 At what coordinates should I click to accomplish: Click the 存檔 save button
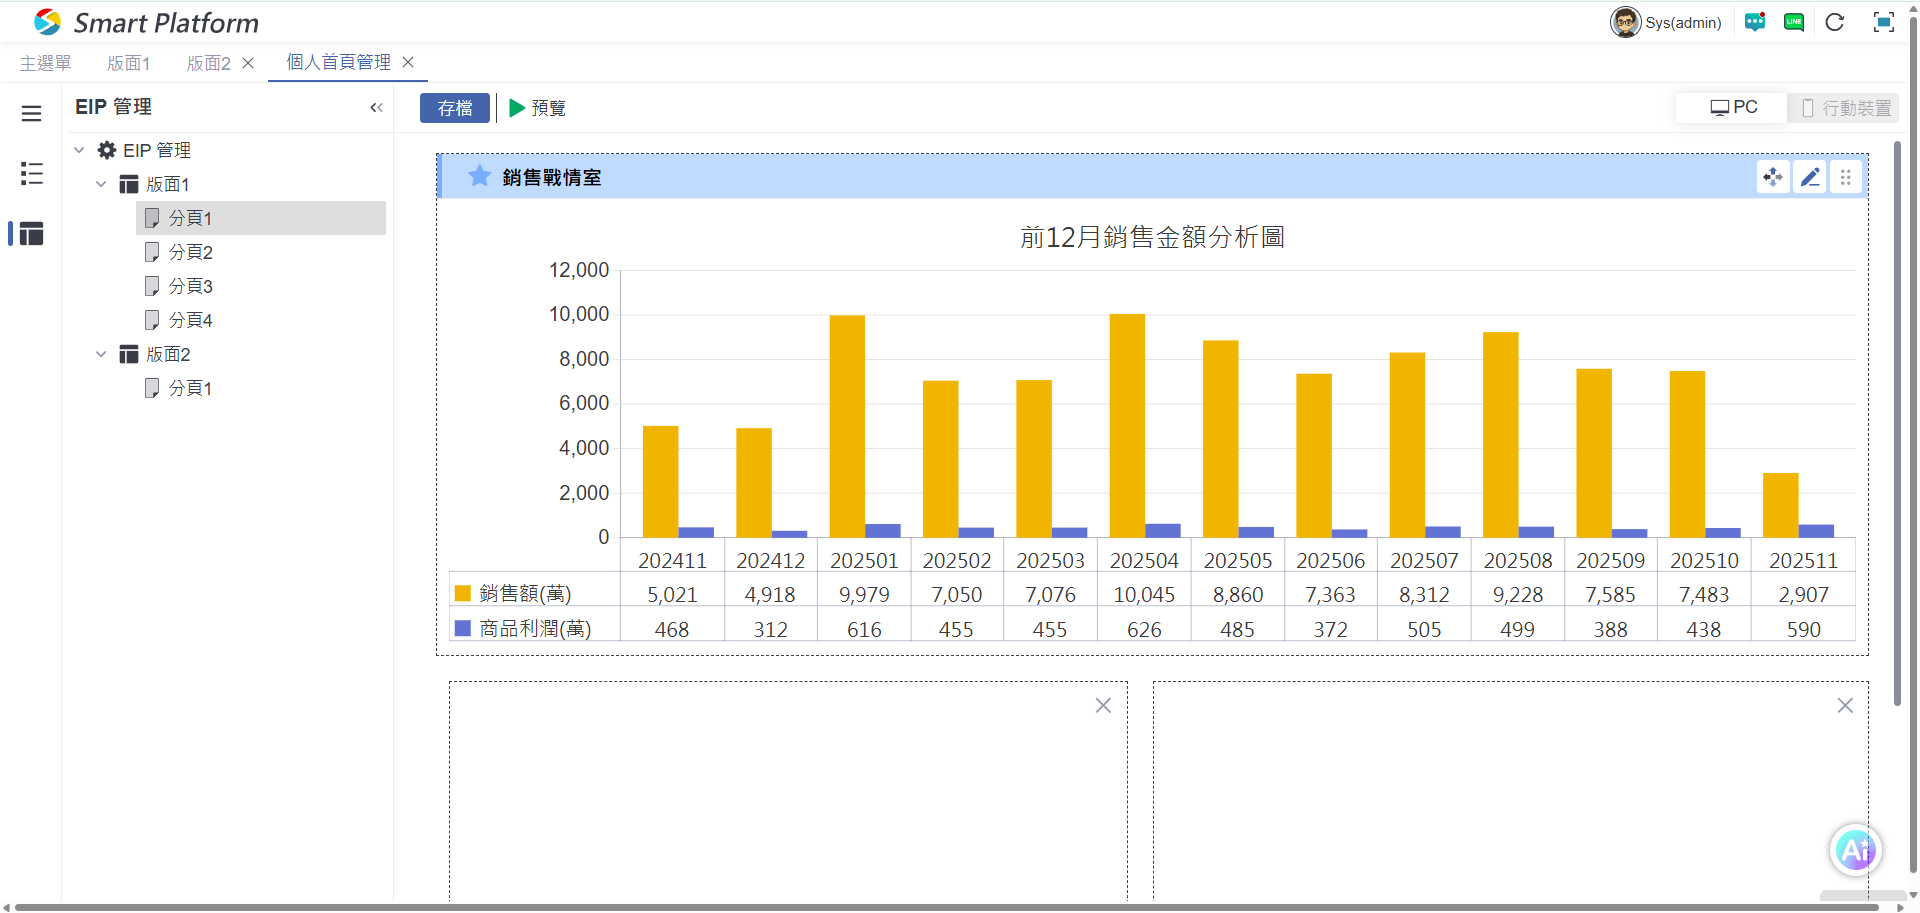pyautogui.click(x=455, y=108)
